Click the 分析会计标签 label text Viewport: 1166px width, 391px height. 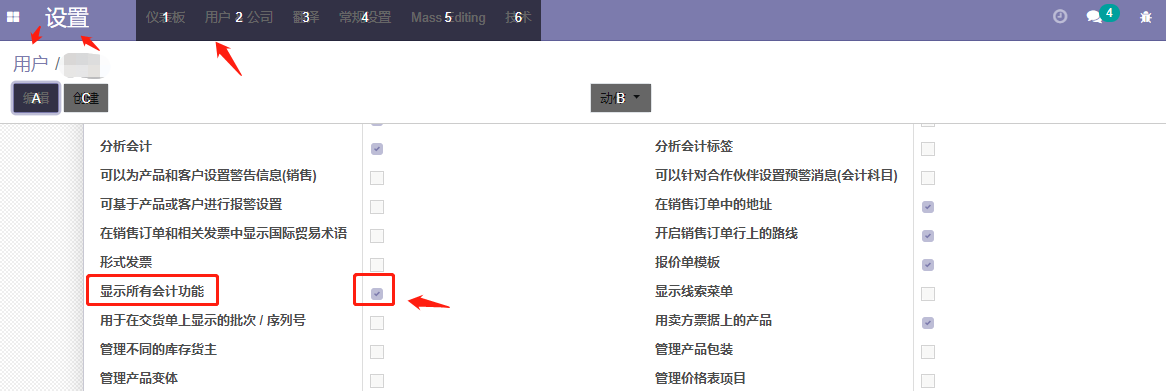[694, 146]
